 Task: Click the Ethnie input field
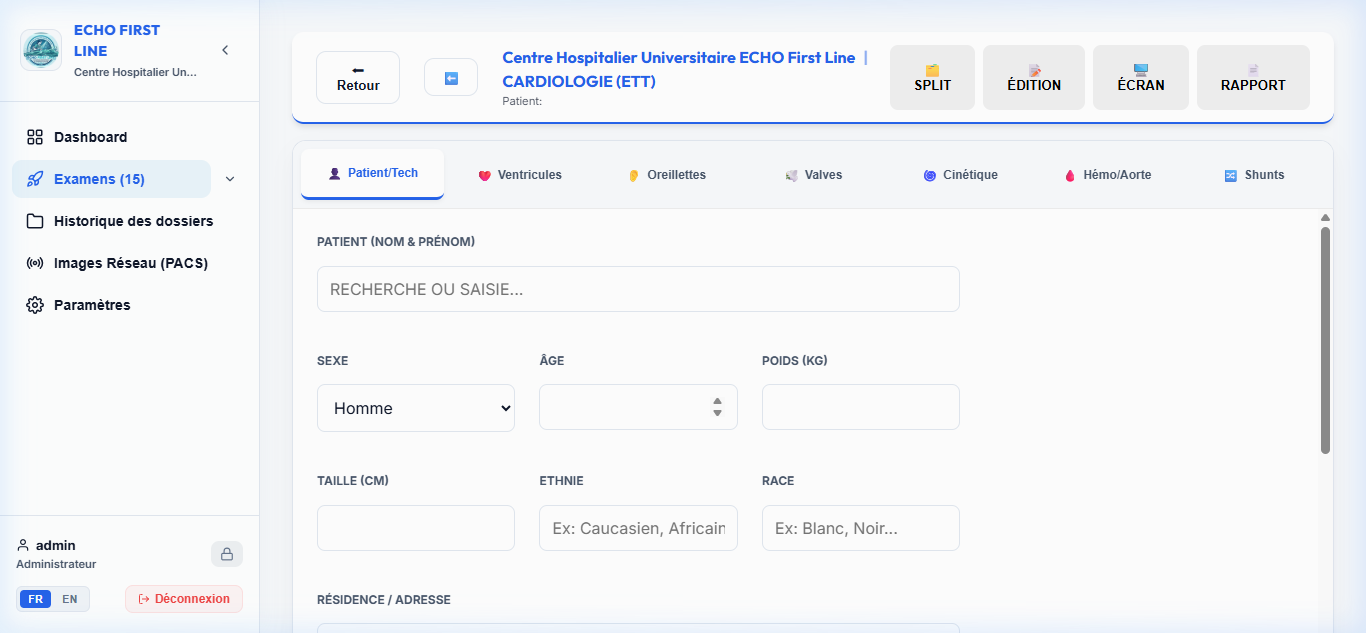(x=638, y=528)
